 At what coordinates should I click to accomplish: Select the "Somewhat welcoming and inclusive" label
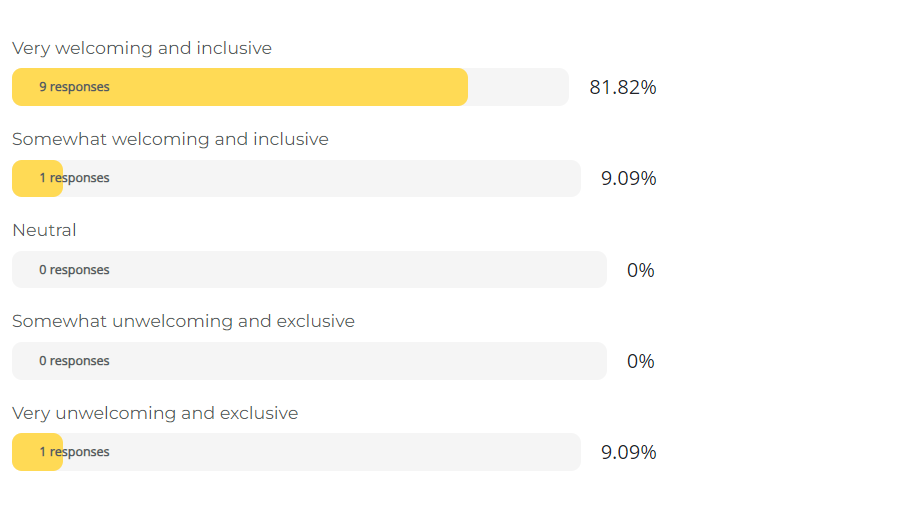coord(170,139)
